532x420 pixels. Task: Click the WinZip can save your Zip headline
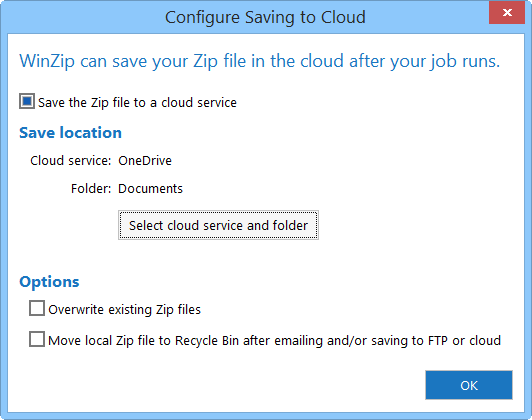pyautogui.click(x=260, y=61)
